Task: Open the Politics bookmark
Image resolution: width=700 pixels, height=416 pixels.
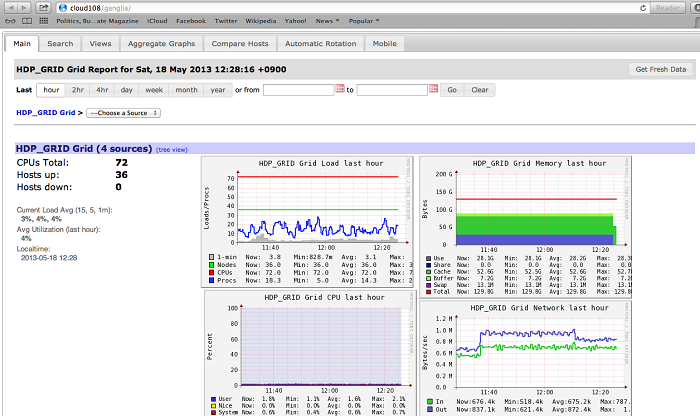Action: point(97,21)
